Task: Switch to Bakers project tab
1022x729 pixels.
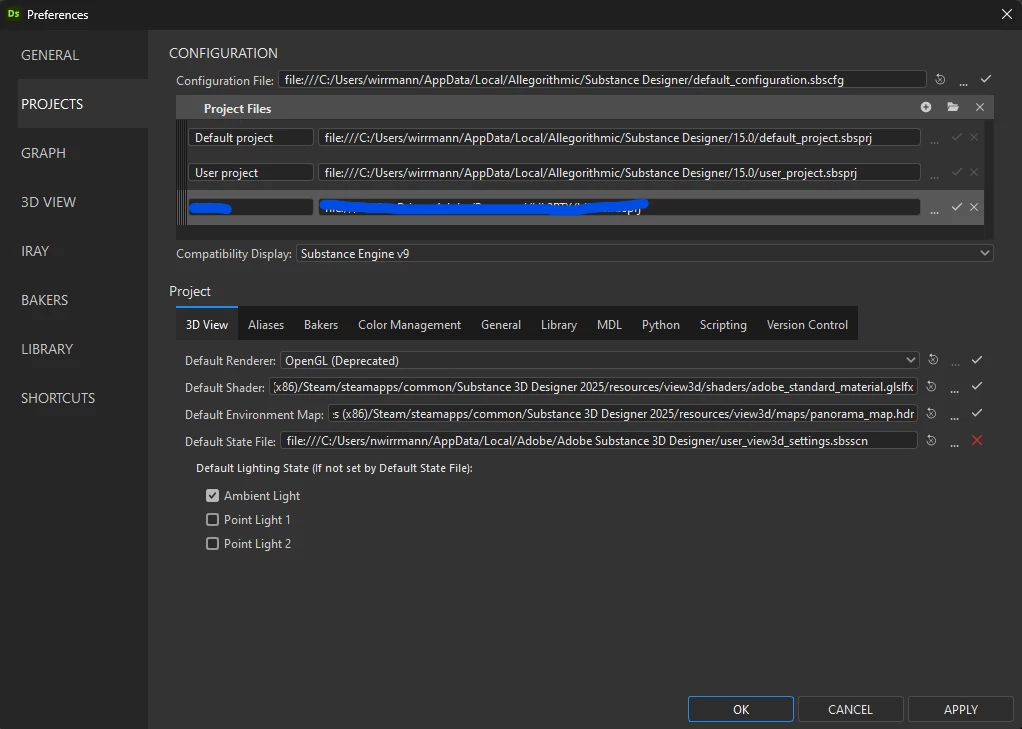Action: [x=321, y=324]
